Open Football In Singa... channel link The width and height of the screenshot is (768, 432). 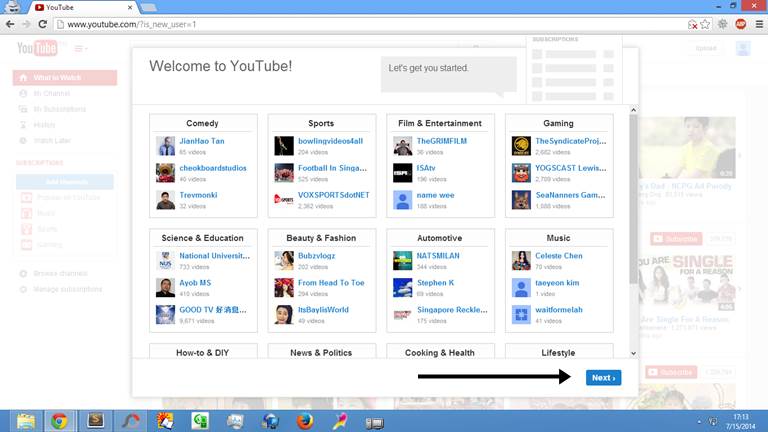click(333, 168)
